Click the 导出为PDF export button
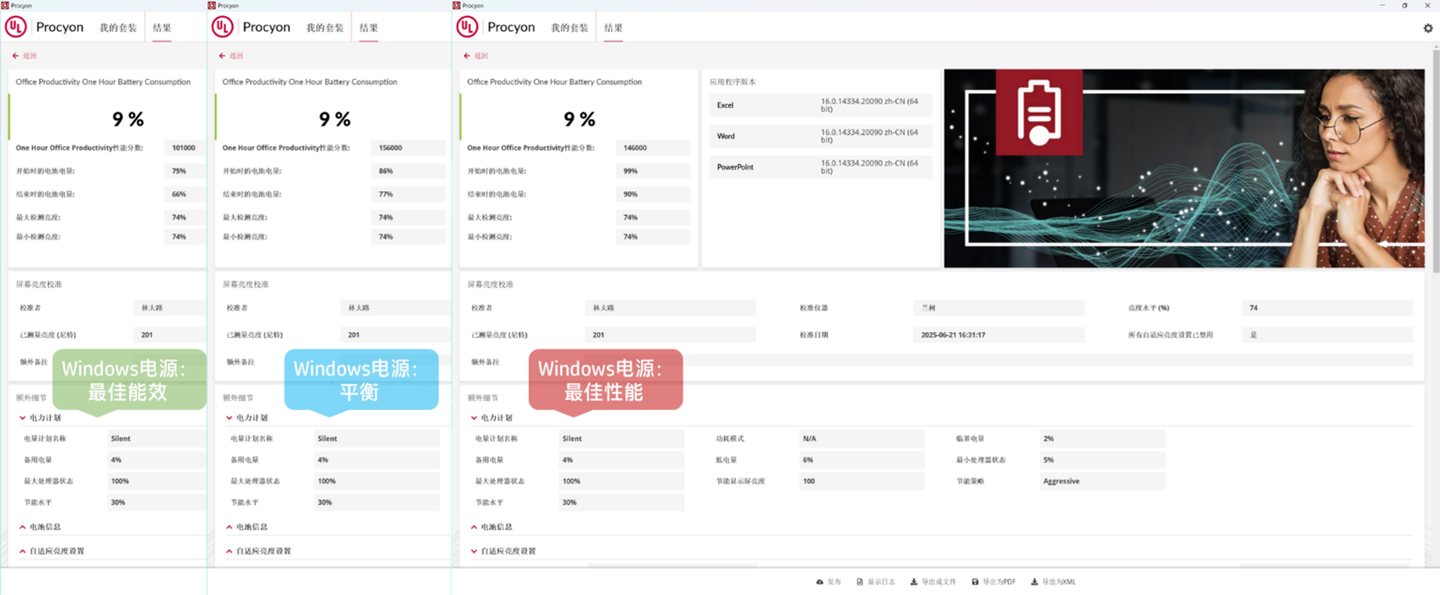Viewport: 1440px width, 595px height. [993, 582]
